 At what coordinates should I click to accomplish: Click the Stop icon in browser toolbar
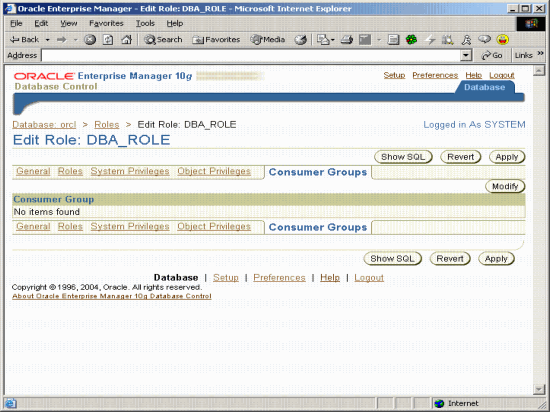coord(90,40)
